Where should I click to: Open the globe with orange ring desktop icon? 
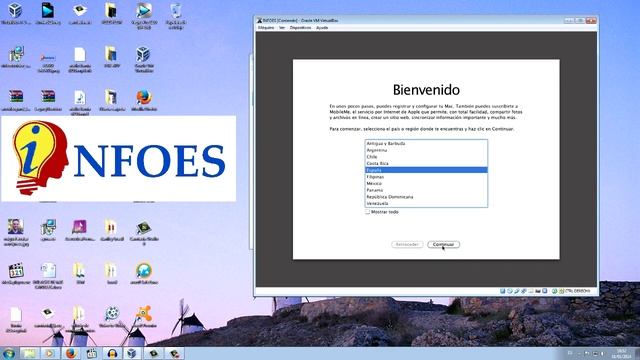(x=144, y=270)
